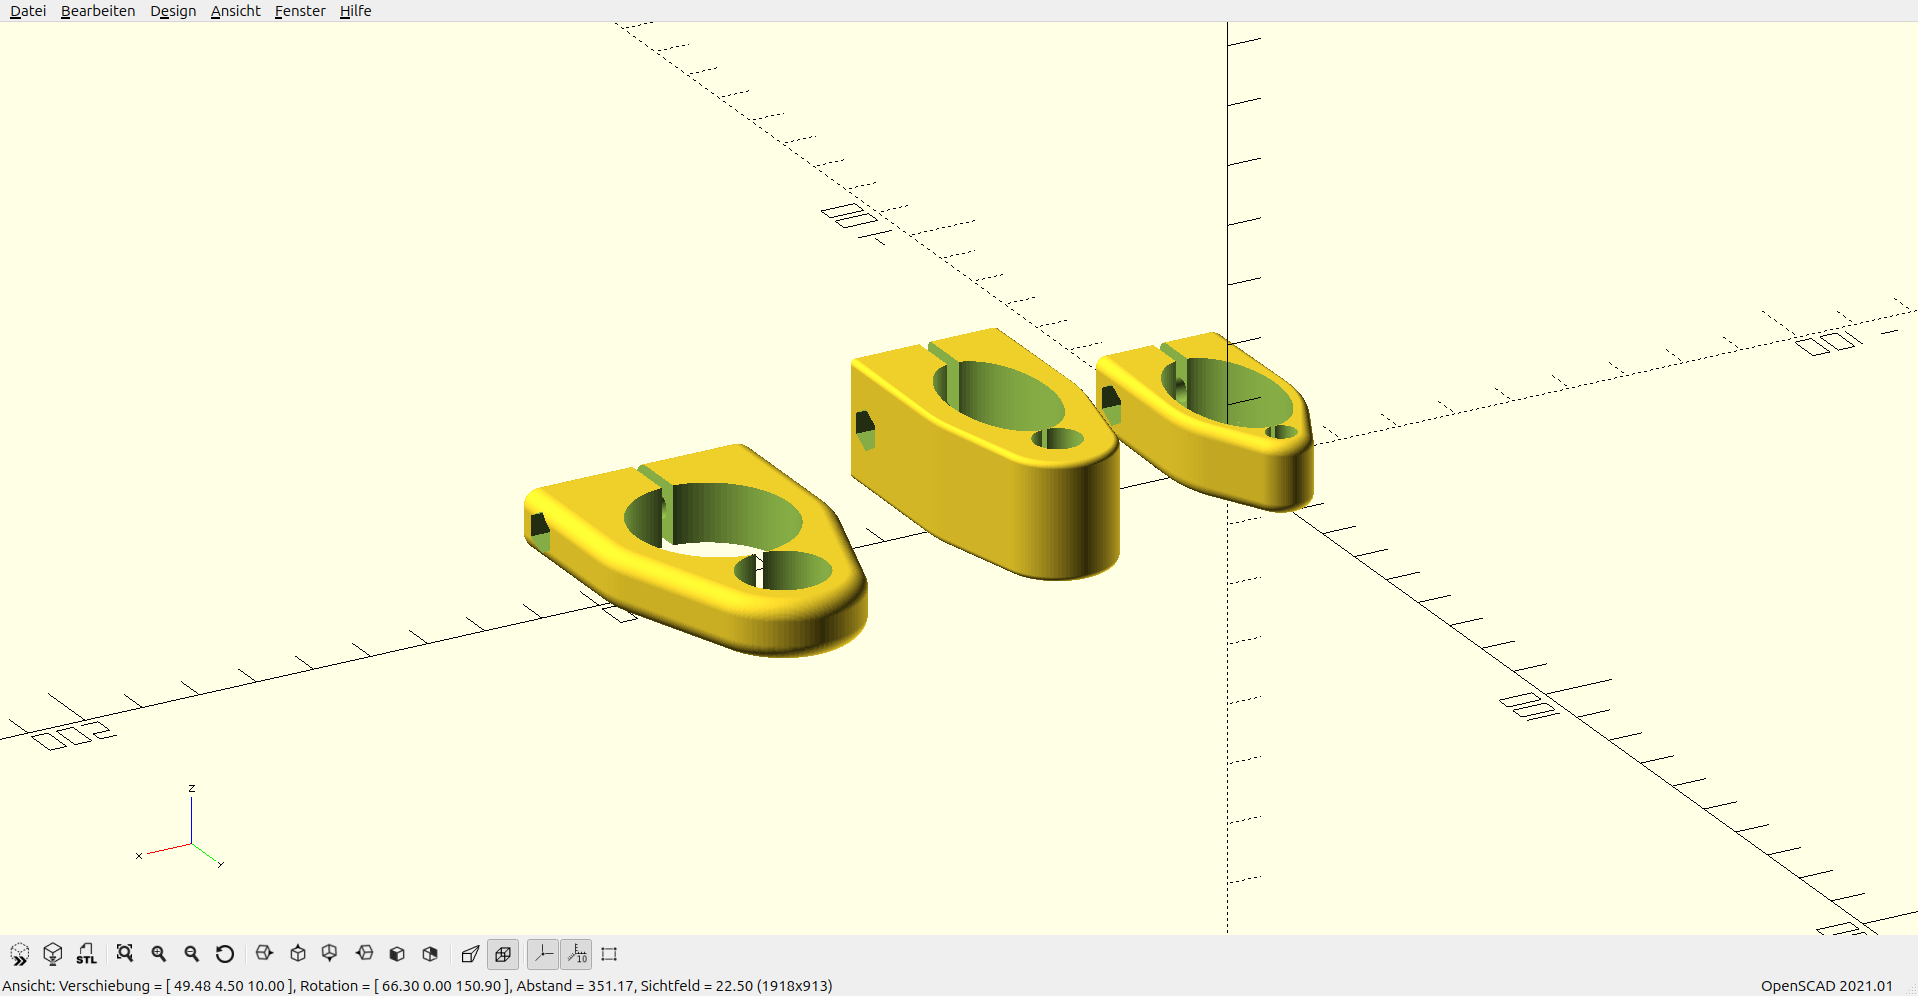Open the Fenster menu
Viewport: 1918px width, 996px height.
(x=300, y=11)
